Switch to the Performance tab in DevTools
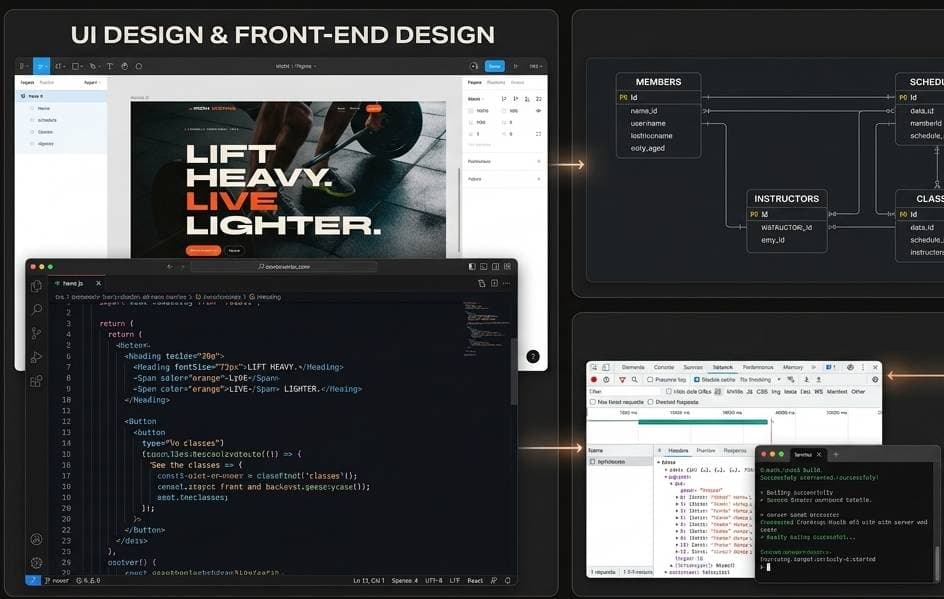This screenshot has width=944, height=599. [x=758, y=367]
